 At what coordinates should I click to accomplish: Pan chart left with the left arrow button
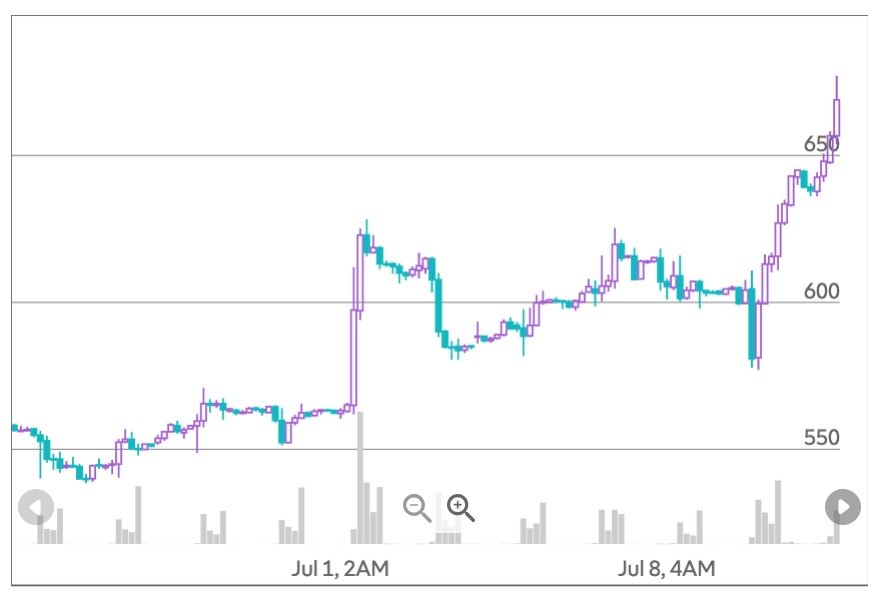36,507
